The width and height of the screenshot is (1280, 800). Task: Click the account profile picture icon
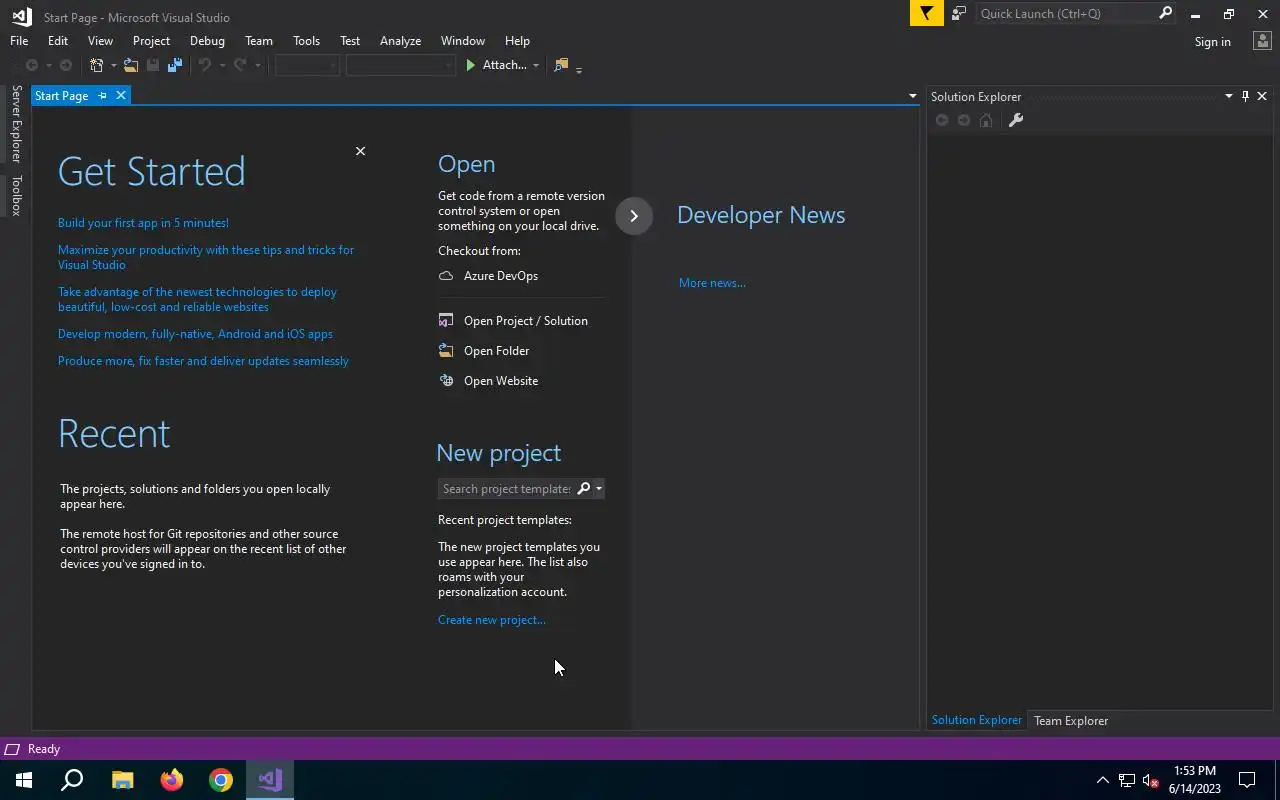click(1261, 41)
